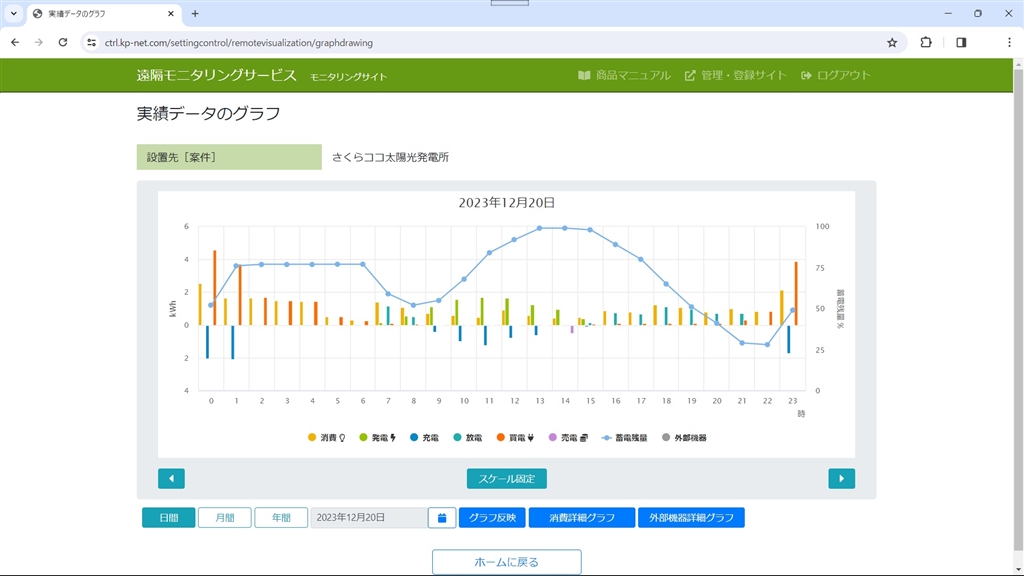Open the Chrome three-dot menu
The height and width of the screenshot is (576, 1024).
pyautogui.click(x=1009, y=42)
